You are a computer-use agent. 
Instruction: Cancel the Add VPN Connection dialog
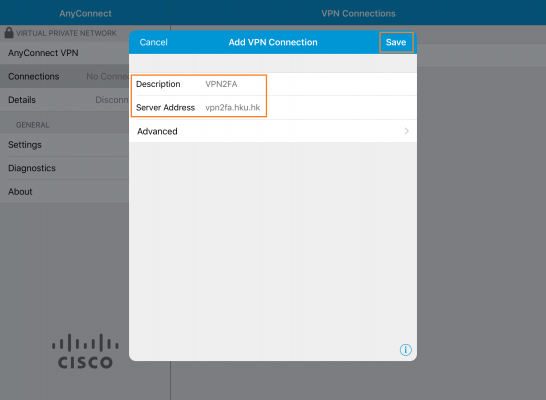click(x=154, y=42)
